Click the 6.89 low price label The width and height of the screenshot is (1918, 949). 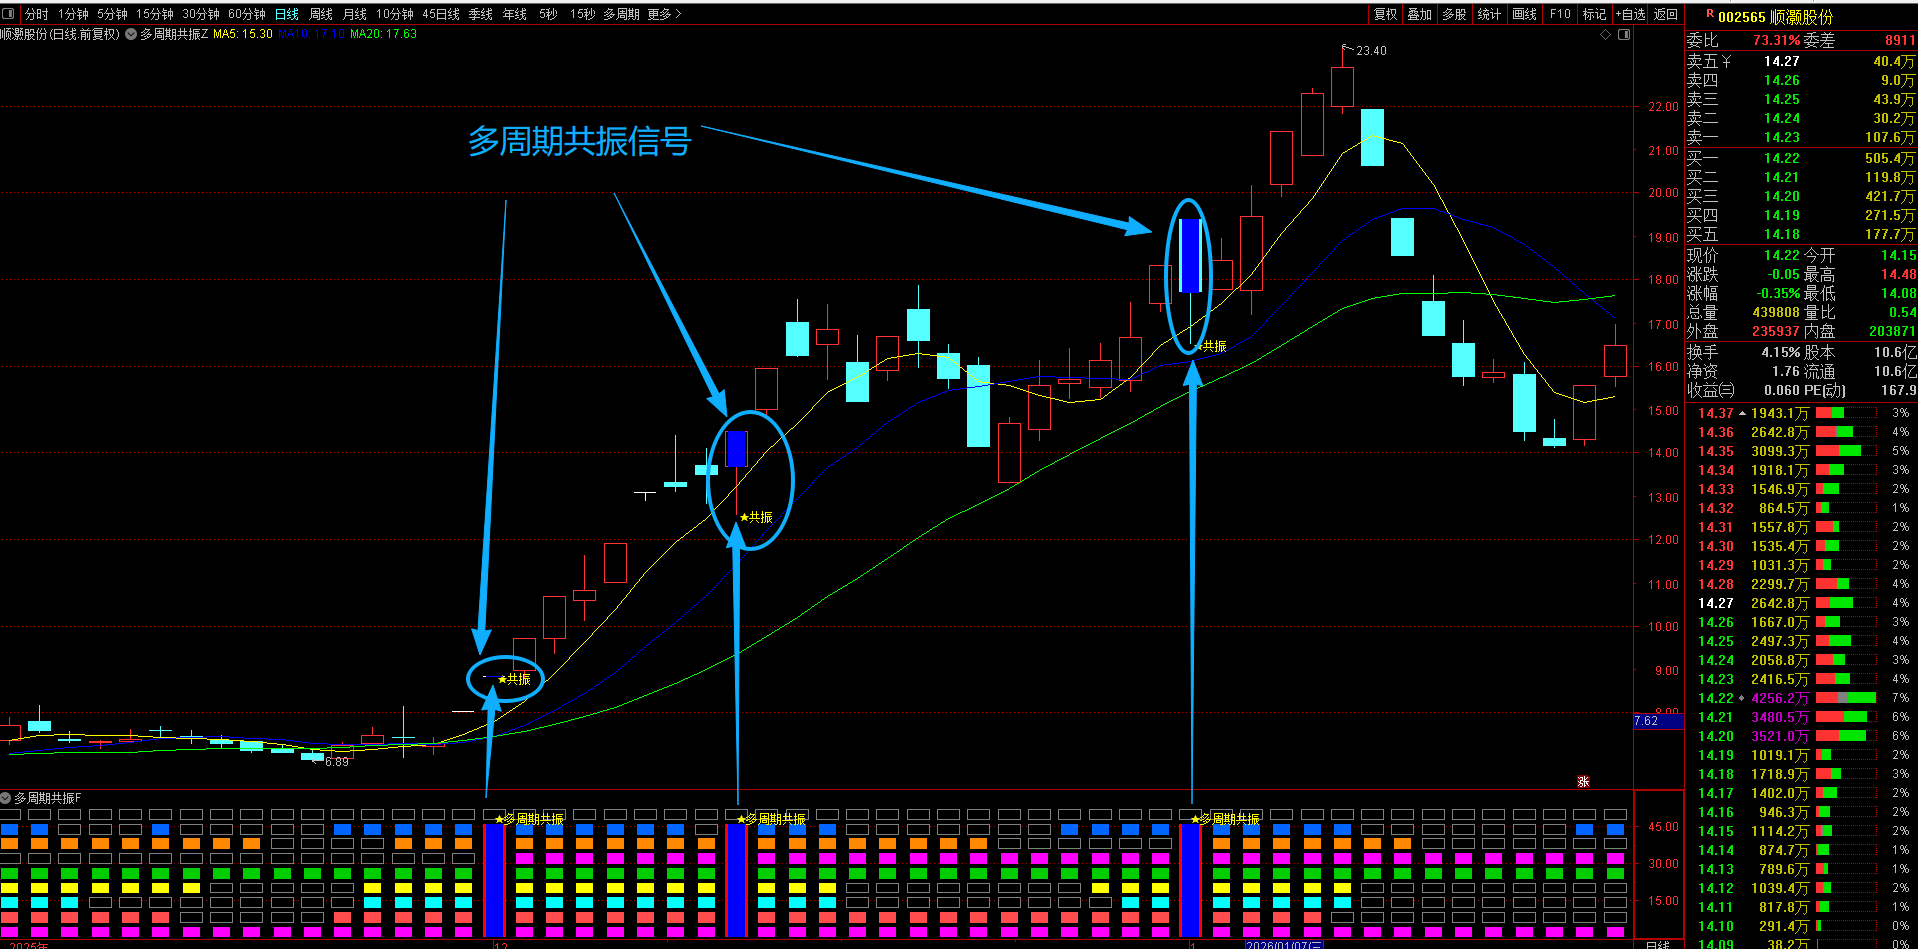point(337,762)
